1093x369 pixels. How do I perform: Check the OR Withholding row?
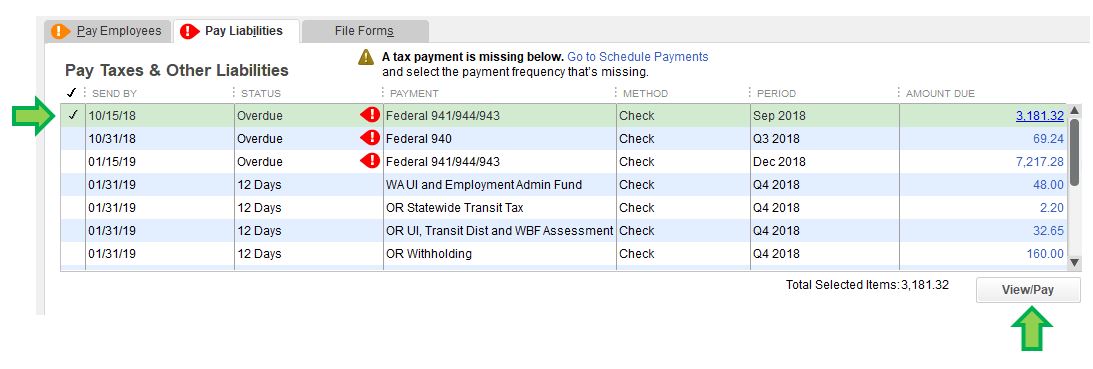(x=72, y=254)
